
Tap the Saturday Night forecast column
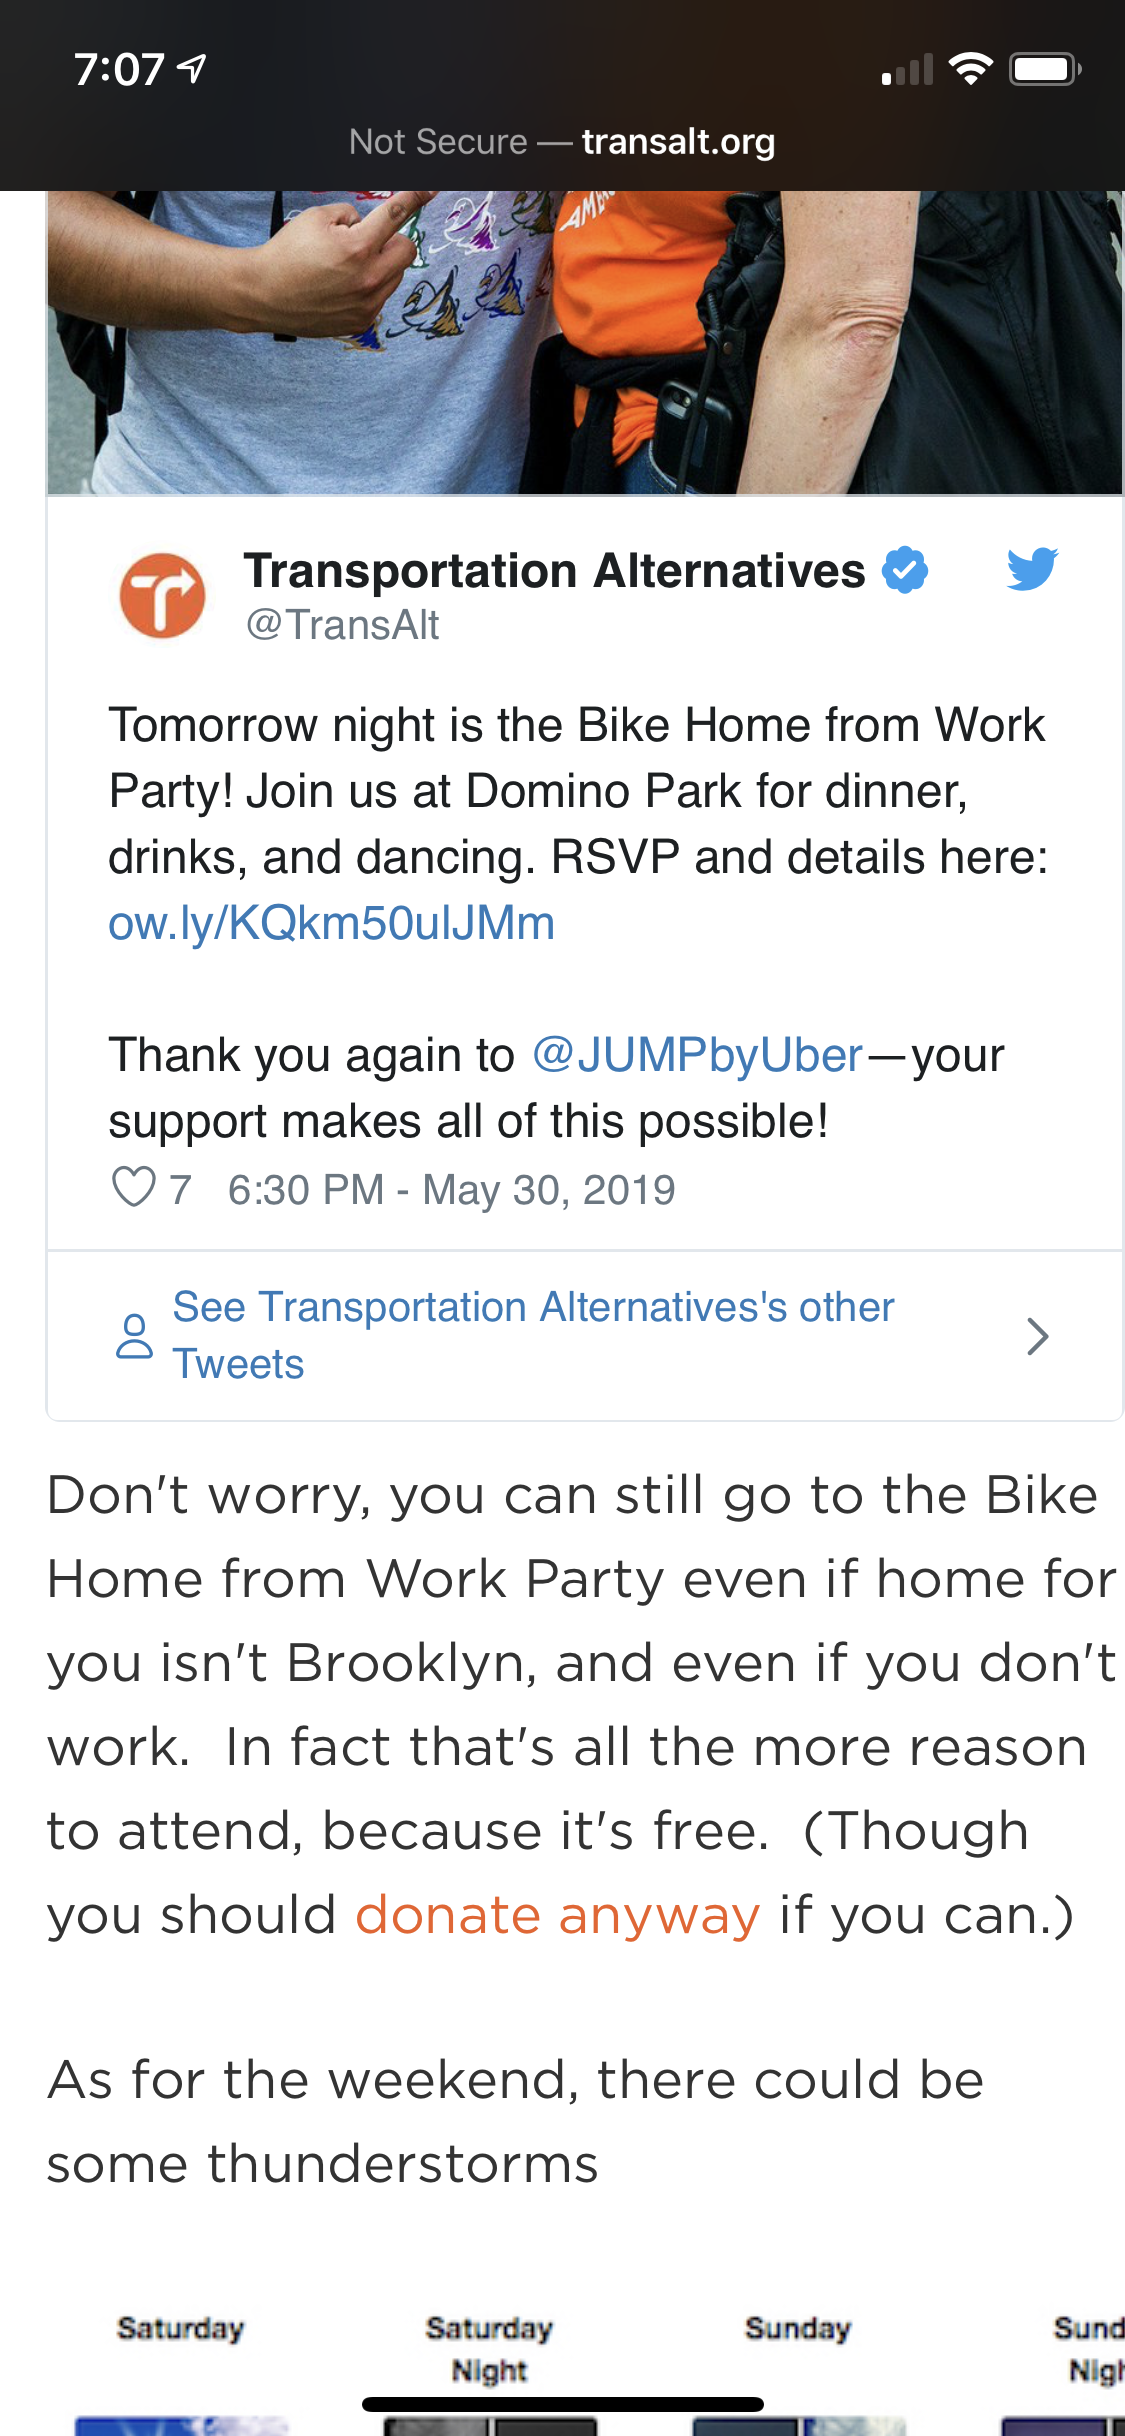(489, 2360)
